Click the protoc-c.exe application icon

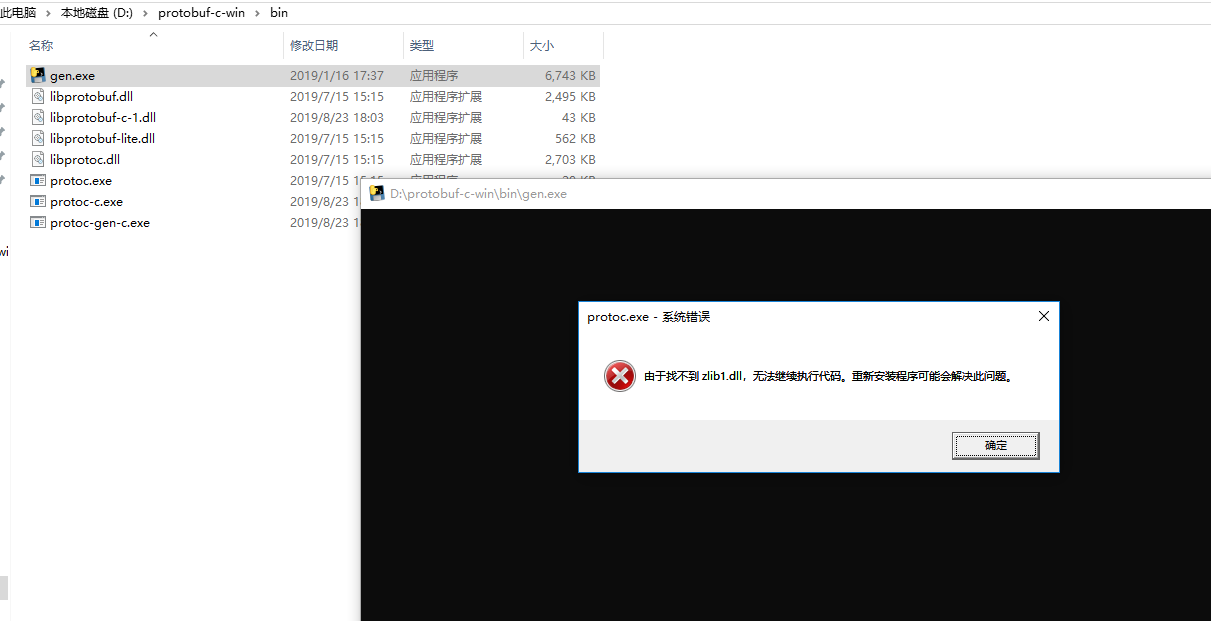point(37,201)
